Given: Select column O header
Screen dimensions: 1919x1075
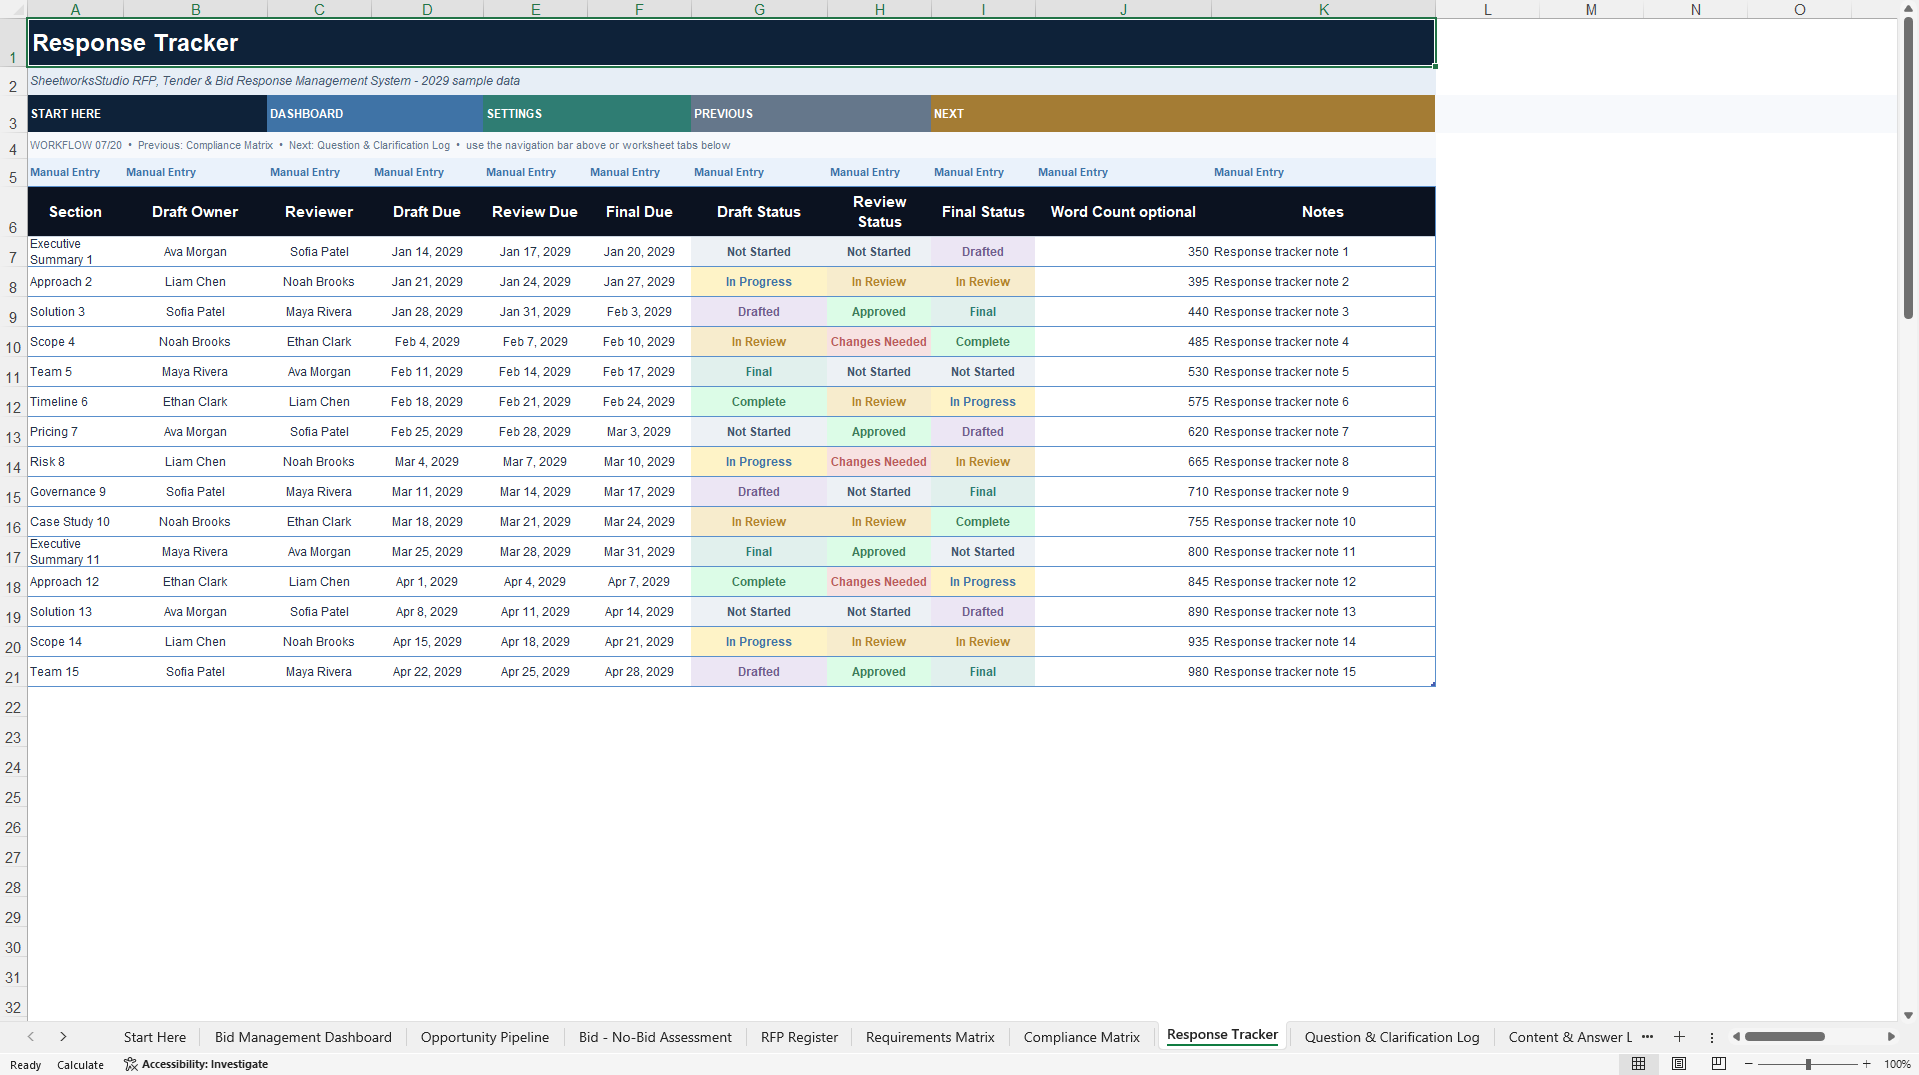Looking at the screenshot, I should [x=1799, y=9].
